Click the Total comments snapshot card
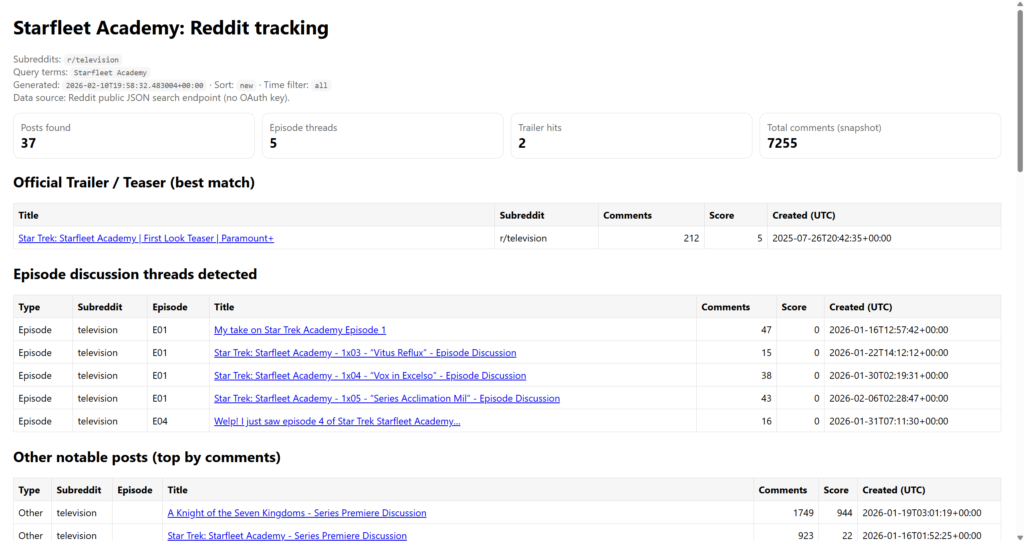The width and height of the screenshot is (1024, 541). click(x=879, y=135)
